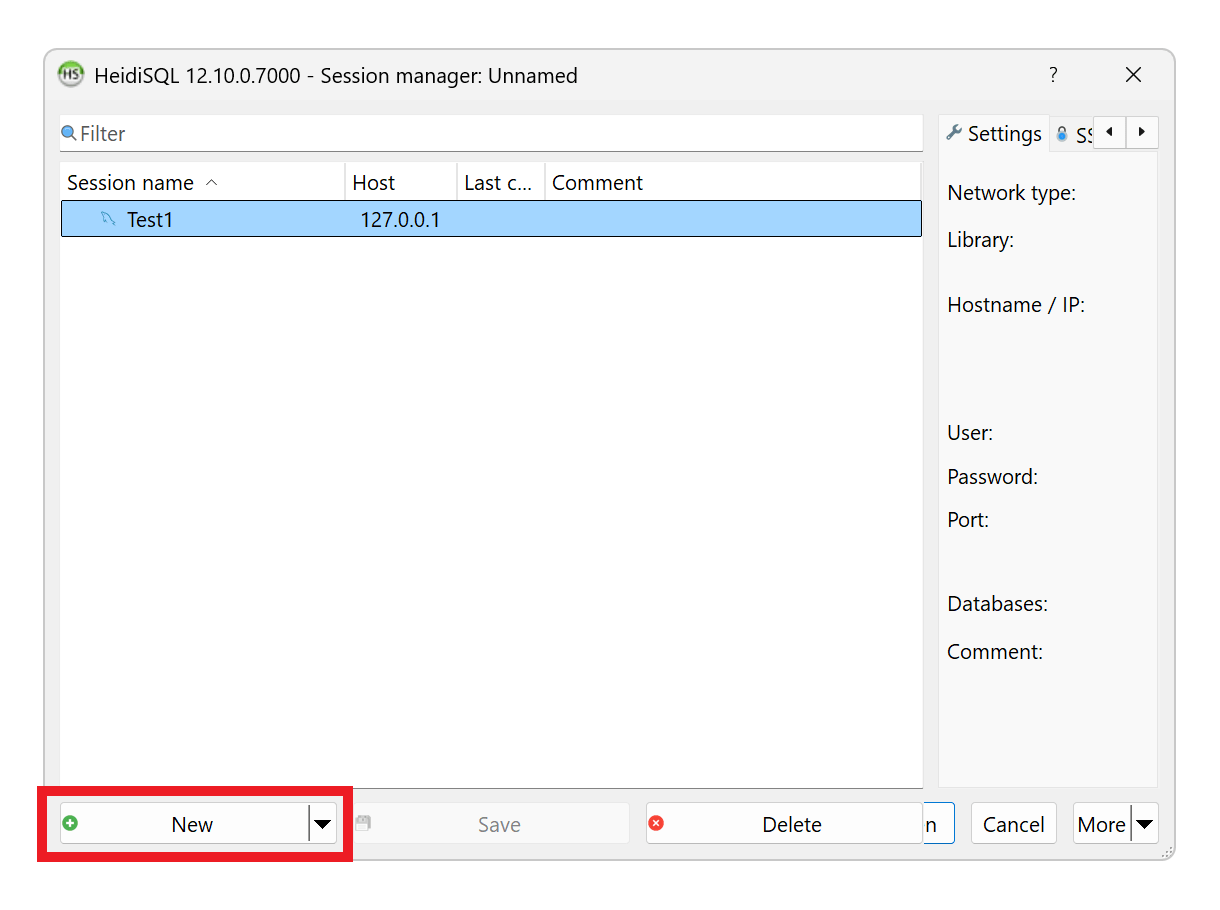Open the partially hidden SSH tunnel tab
1220x910 pixels.
pyautogui.click(x=1072, y=135)
